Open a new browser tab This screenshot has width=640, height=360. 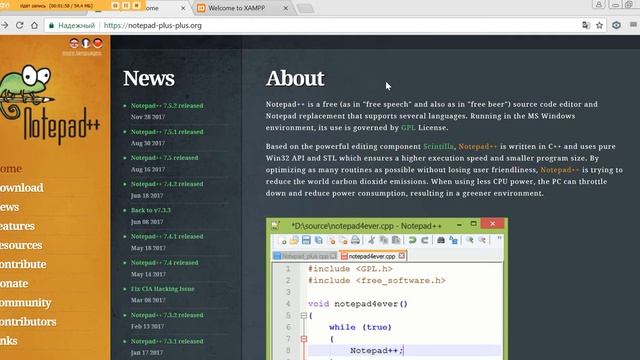[x=305, y=8]
